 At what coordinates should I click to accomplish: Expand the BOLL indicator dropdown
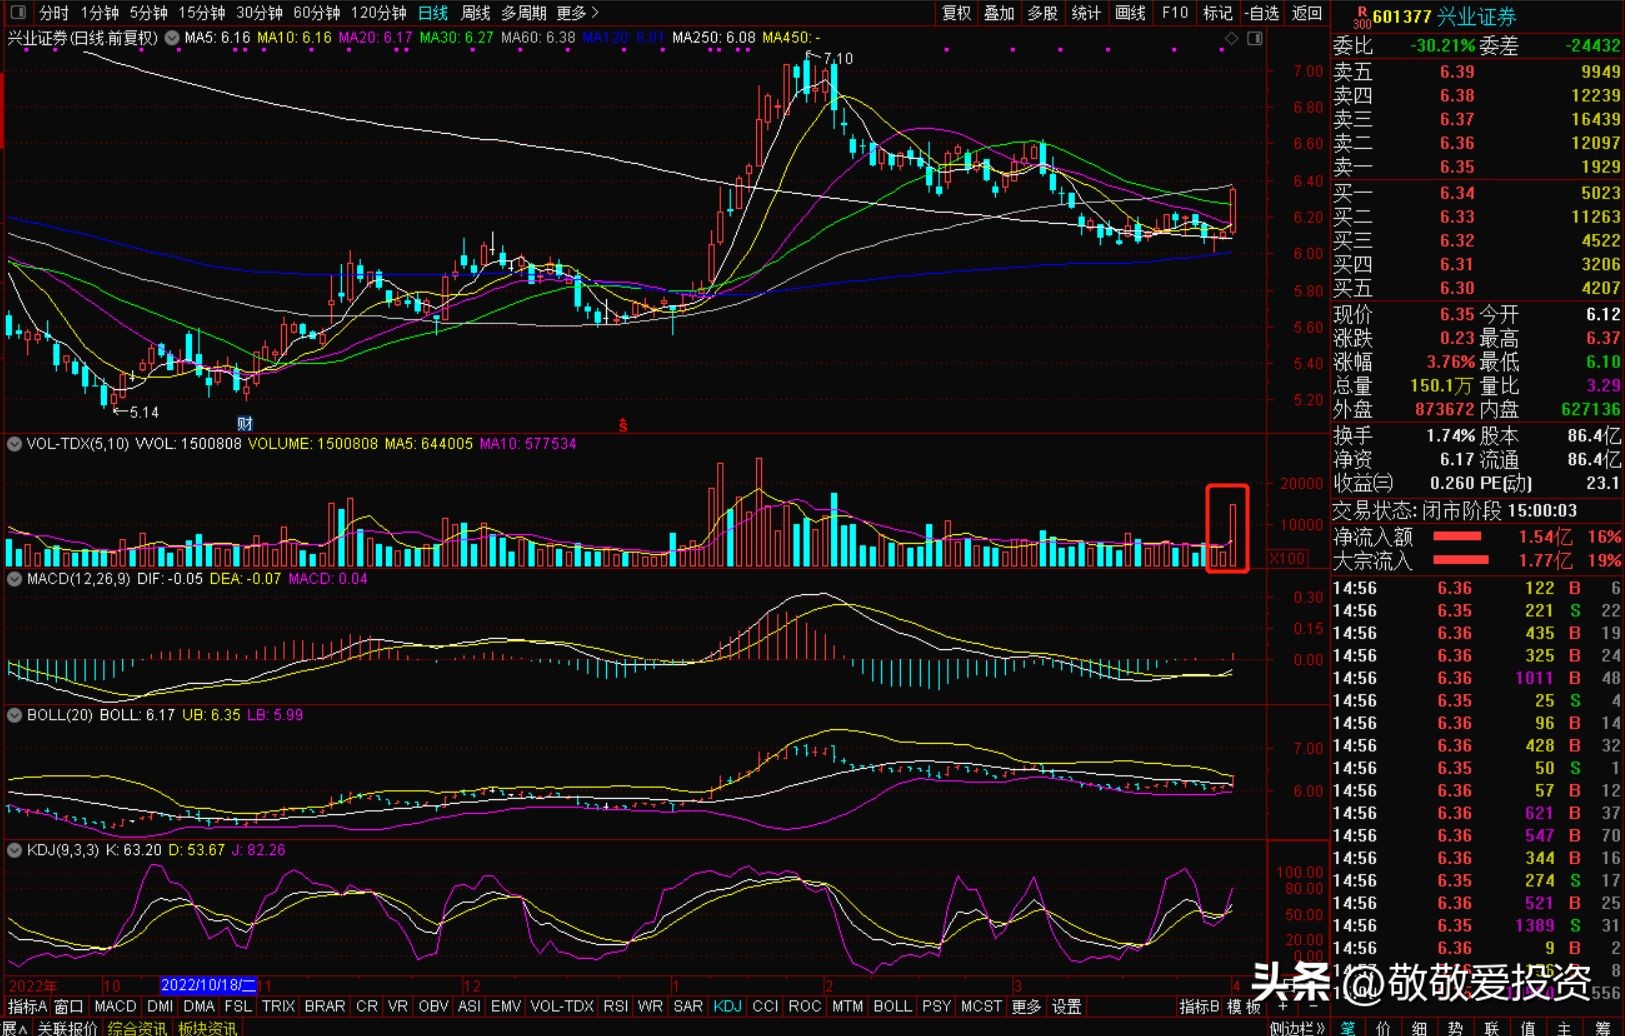(14, 715)
